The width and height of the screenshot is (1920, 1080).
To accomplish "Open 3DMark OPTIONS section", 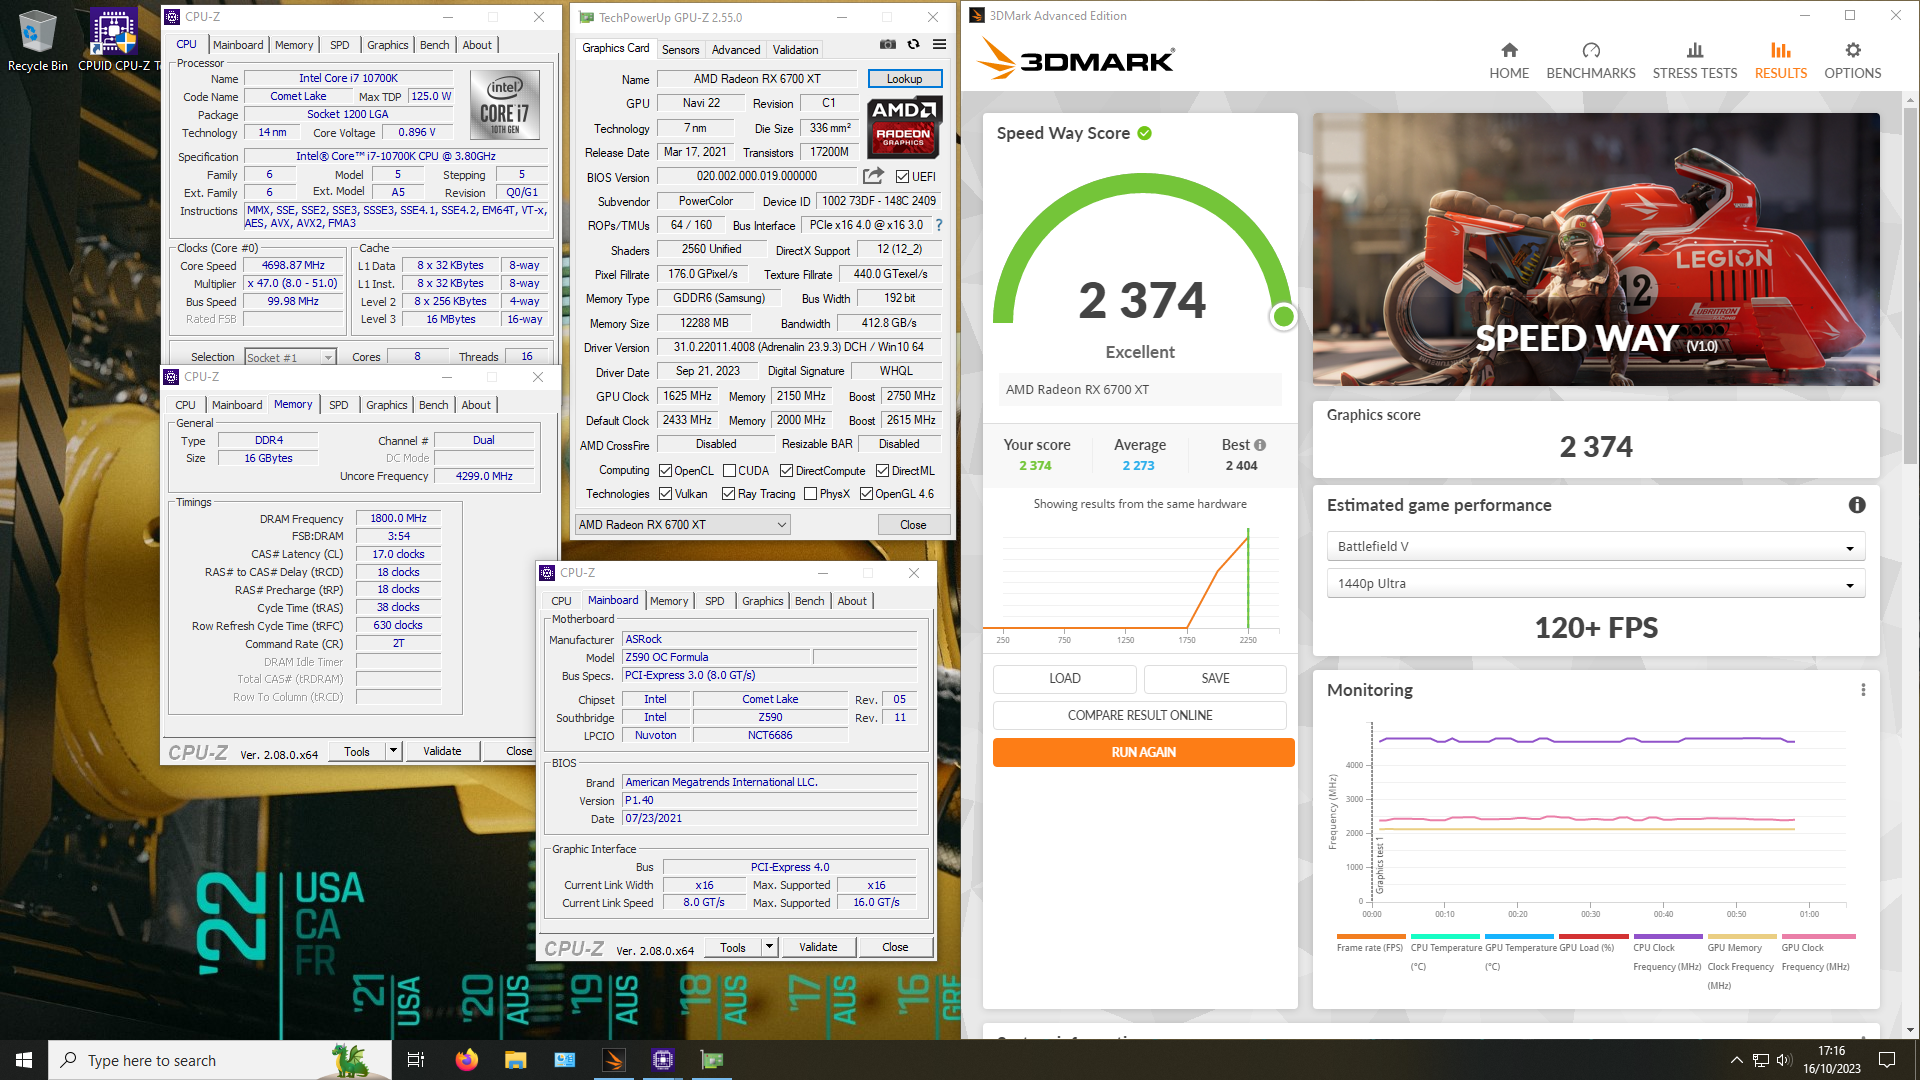I will (1853, 61).
